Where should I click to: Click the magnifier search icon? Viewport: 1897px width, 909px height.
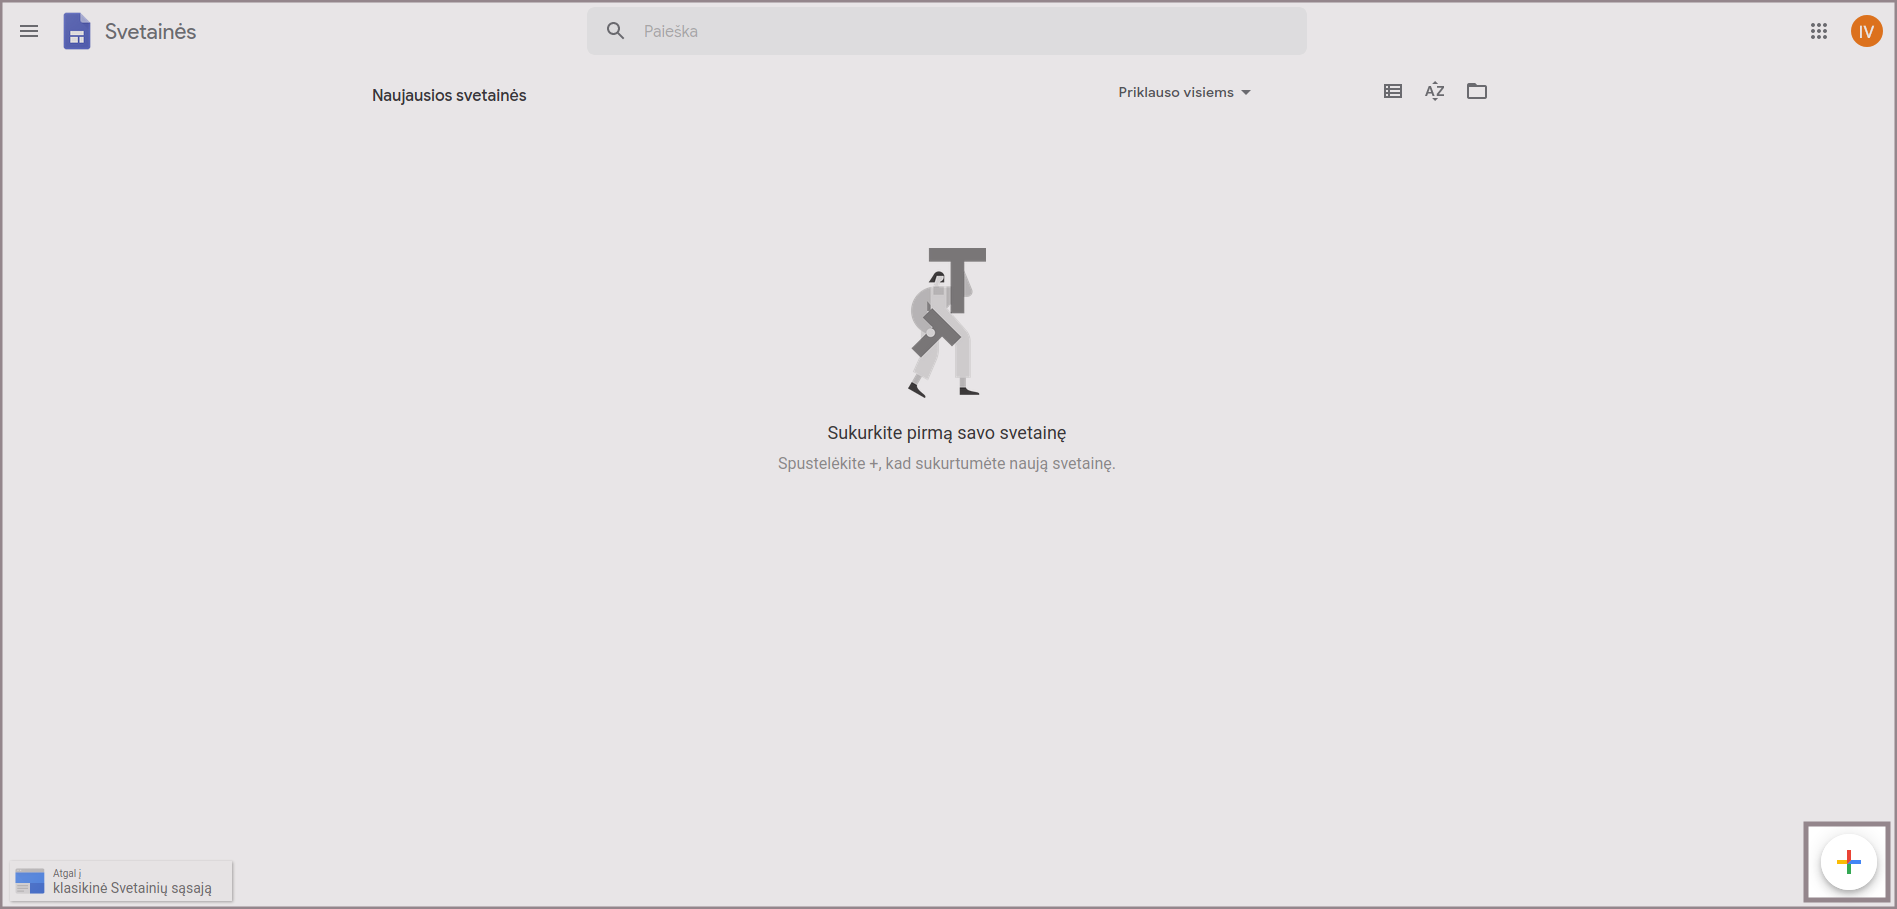(616, 31)
